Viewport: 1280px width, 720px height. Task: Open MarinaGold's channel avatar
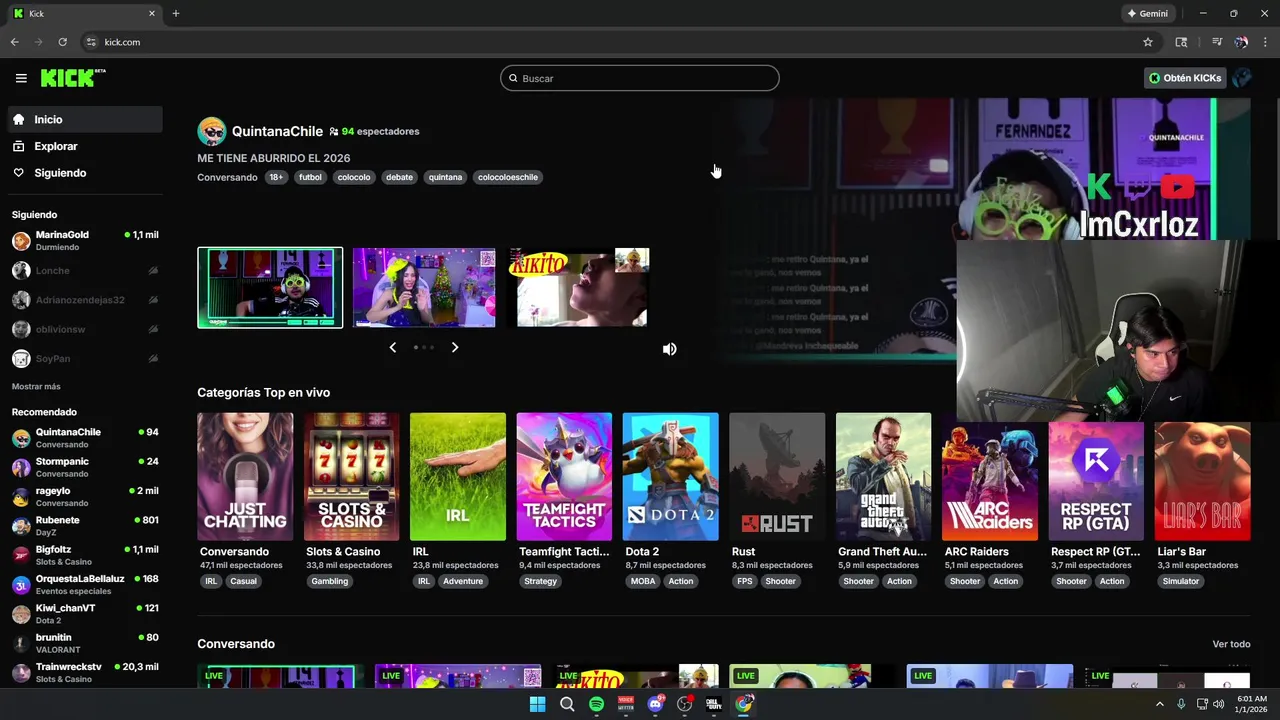coord(21,241)
